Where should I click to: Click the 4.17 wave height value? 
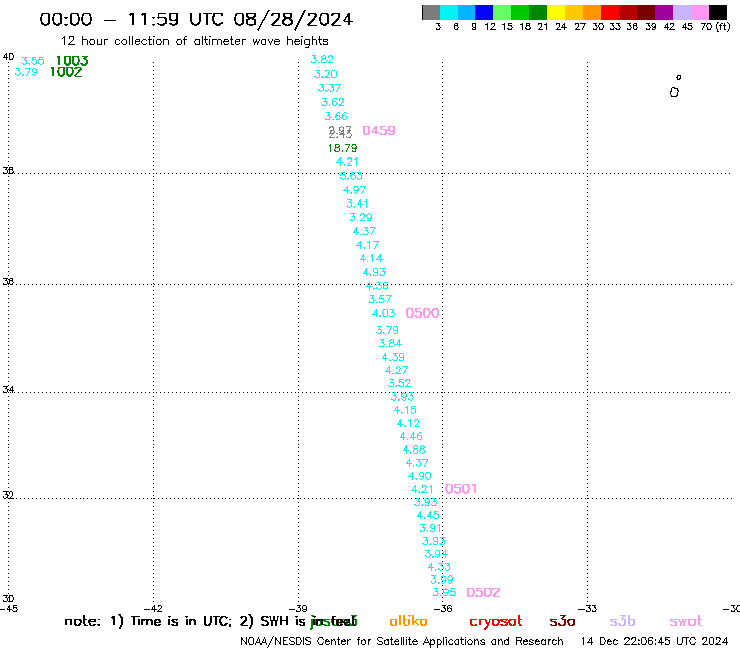coord(367,245)
